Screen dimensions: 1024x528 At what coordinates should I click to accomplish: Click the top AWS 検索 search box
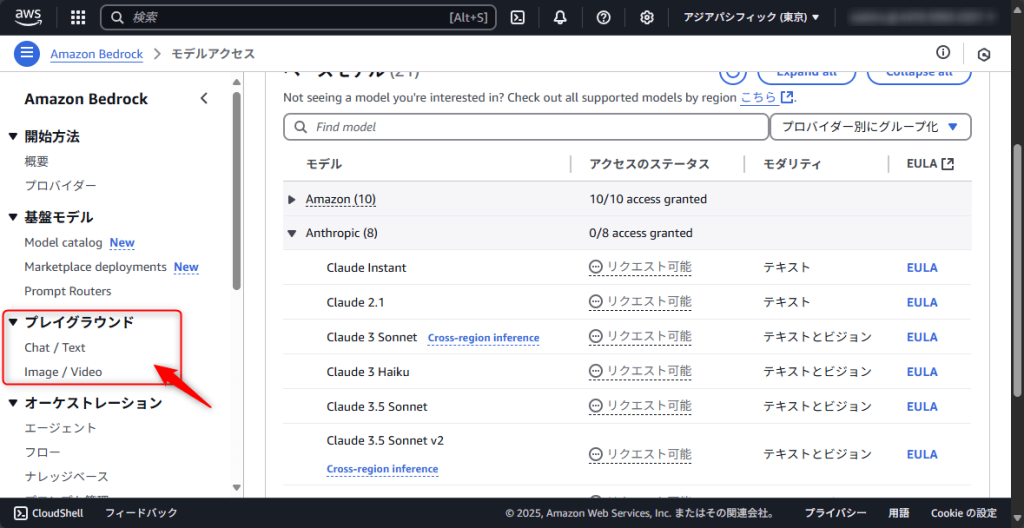298,18
